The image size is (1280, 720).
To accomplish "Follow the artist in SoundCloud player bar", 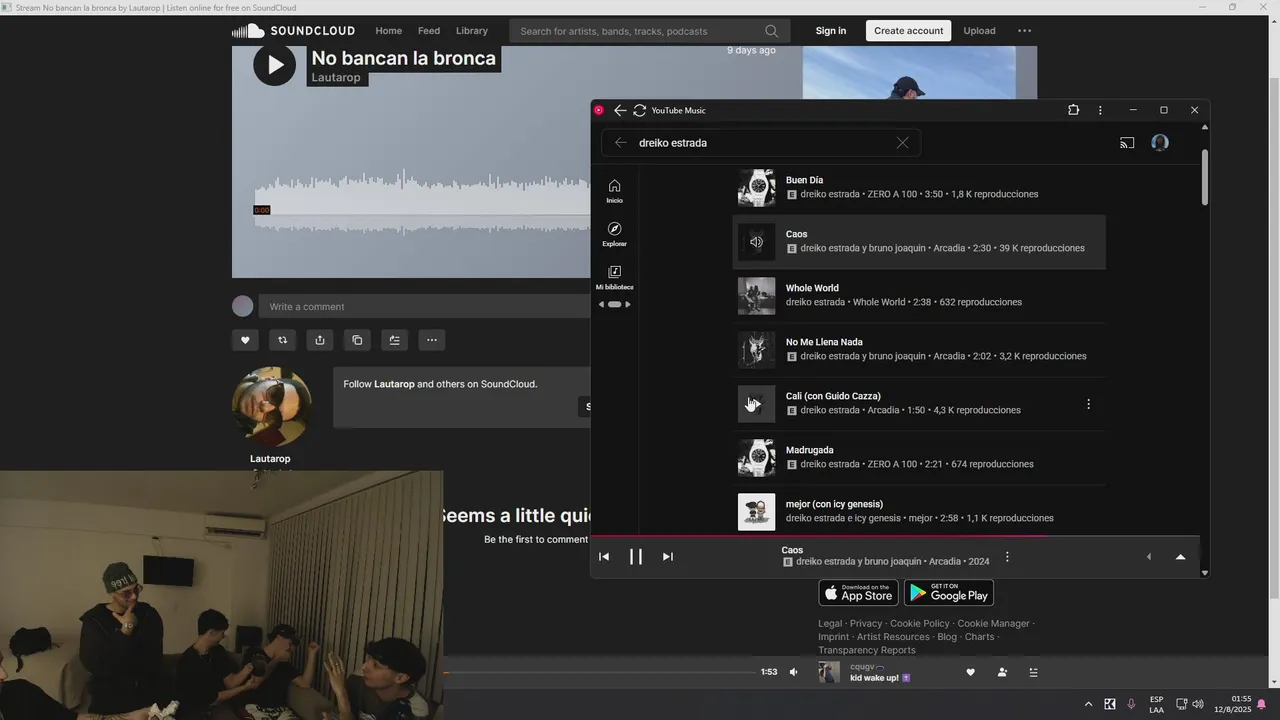I will pos(1002,672).
